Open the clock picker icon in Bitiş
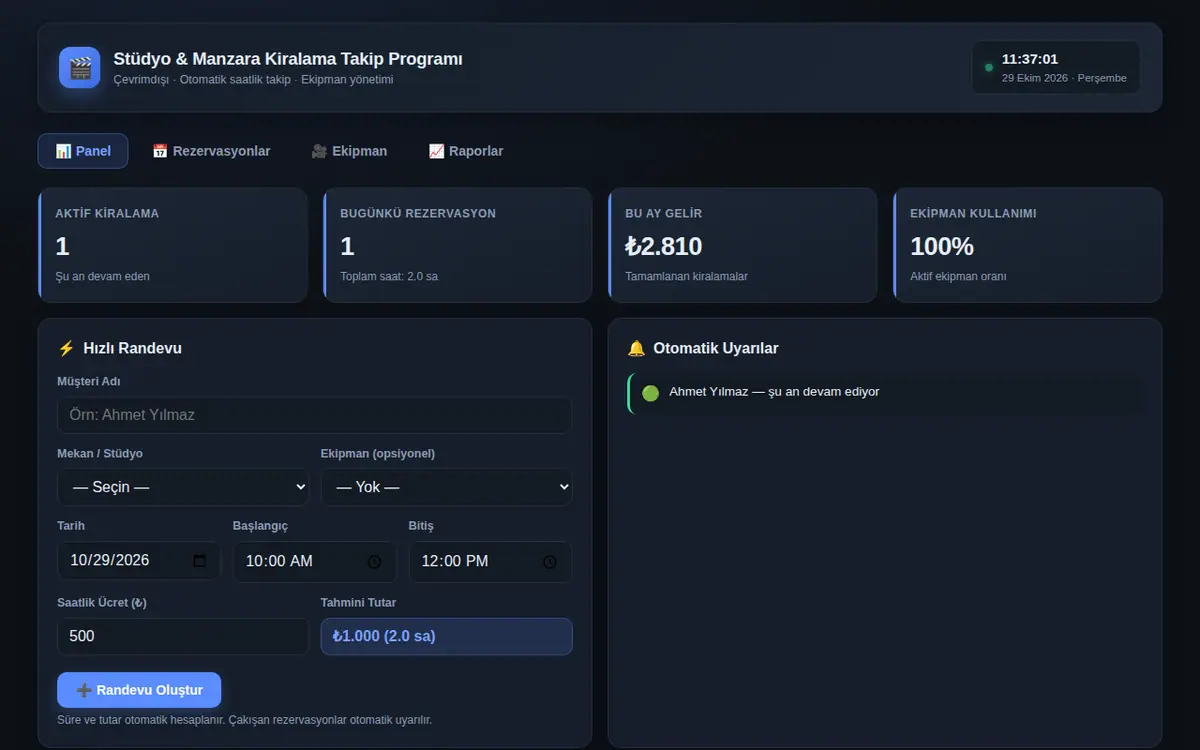 click(549, 562)
